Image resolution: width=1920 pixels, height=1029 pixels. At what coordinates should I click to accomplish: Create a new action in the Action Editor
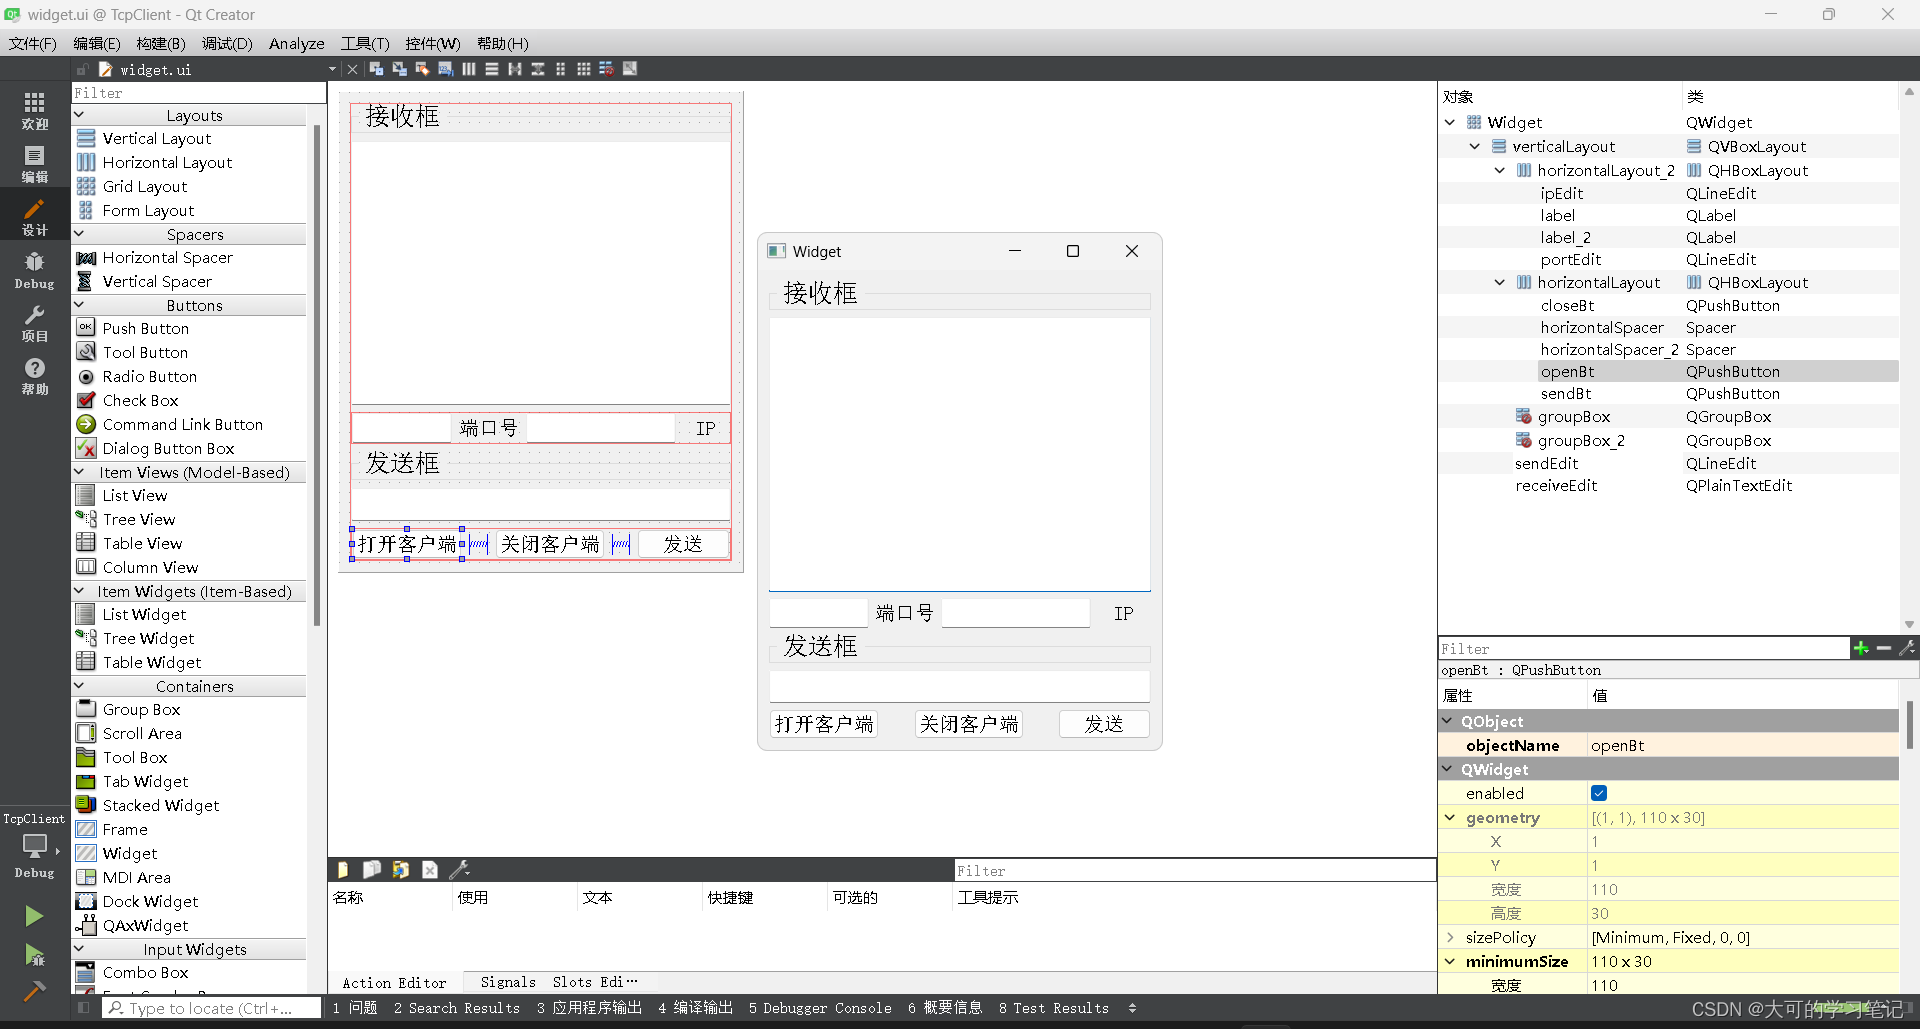[x=343, y=869]
